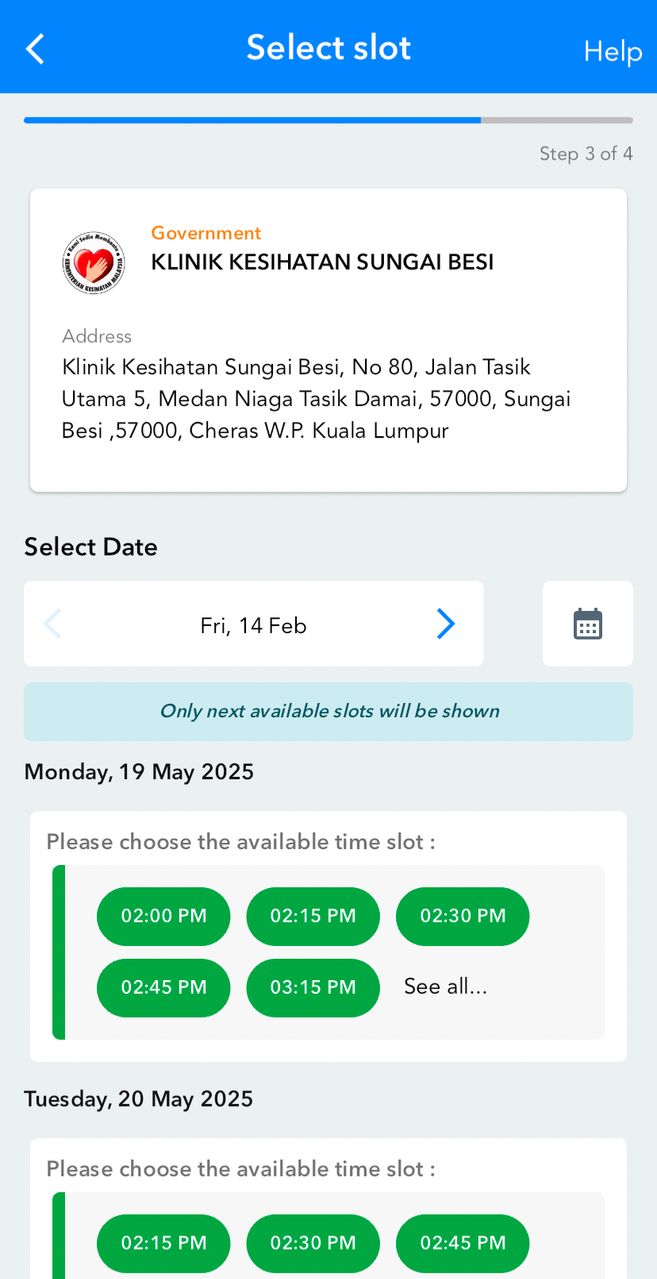Go to previous date with left chevron
The width and height of the screenshot is (657, 1279).
coord(53,624)
